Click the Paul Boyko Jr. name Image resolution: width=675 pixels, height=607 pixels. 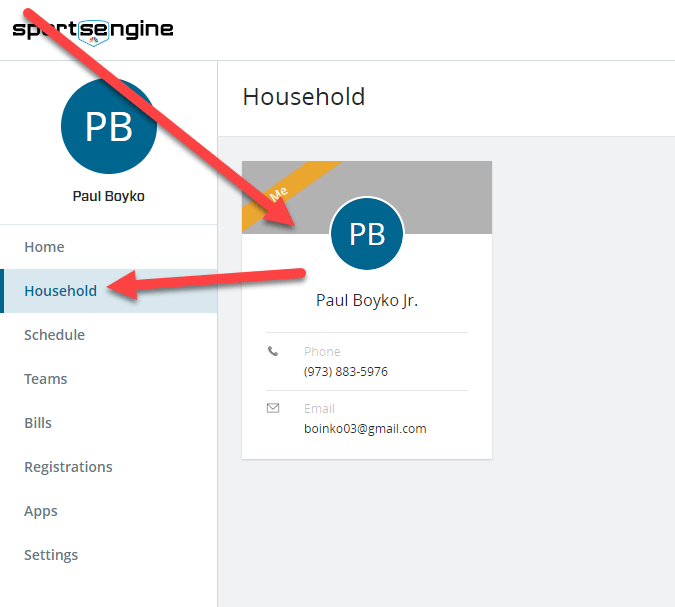pyautogui.click(x=367, y=300)
